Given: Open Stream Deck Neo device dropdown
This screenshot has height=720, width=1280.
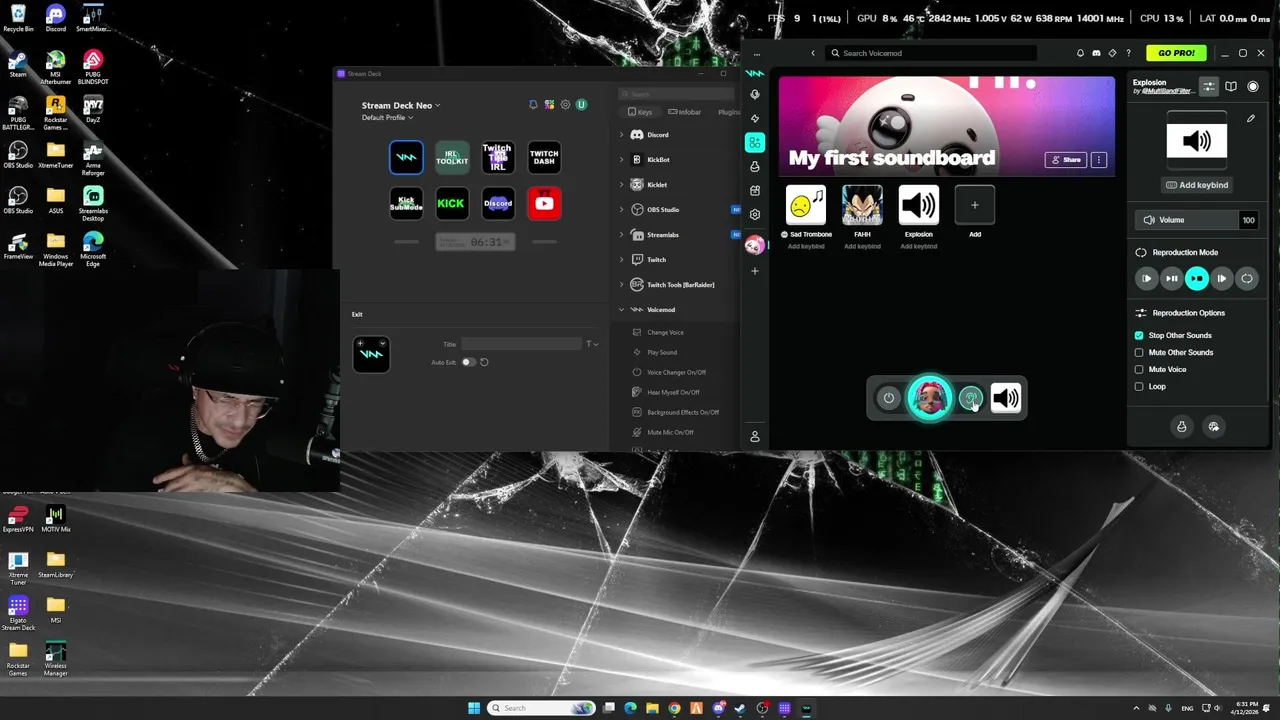Looking at the screenshot, I should click(x=401, y=105).
